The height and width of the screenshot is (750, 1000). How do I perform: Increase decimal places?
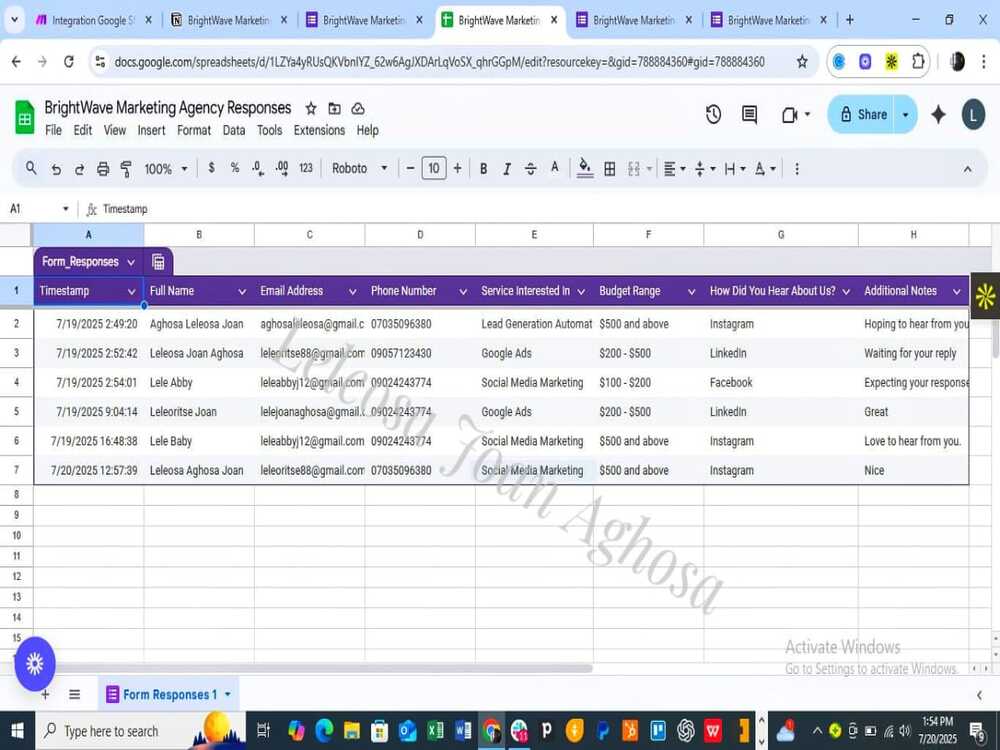[282, 168]
